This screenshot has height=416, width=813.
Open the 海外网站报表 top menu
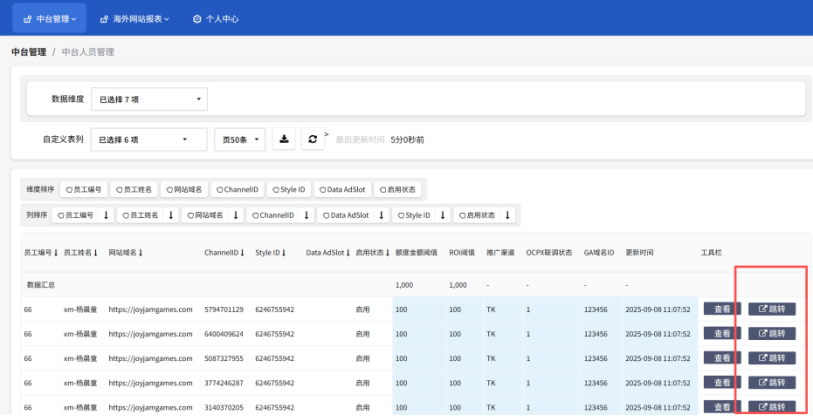(x=134, y=18)
